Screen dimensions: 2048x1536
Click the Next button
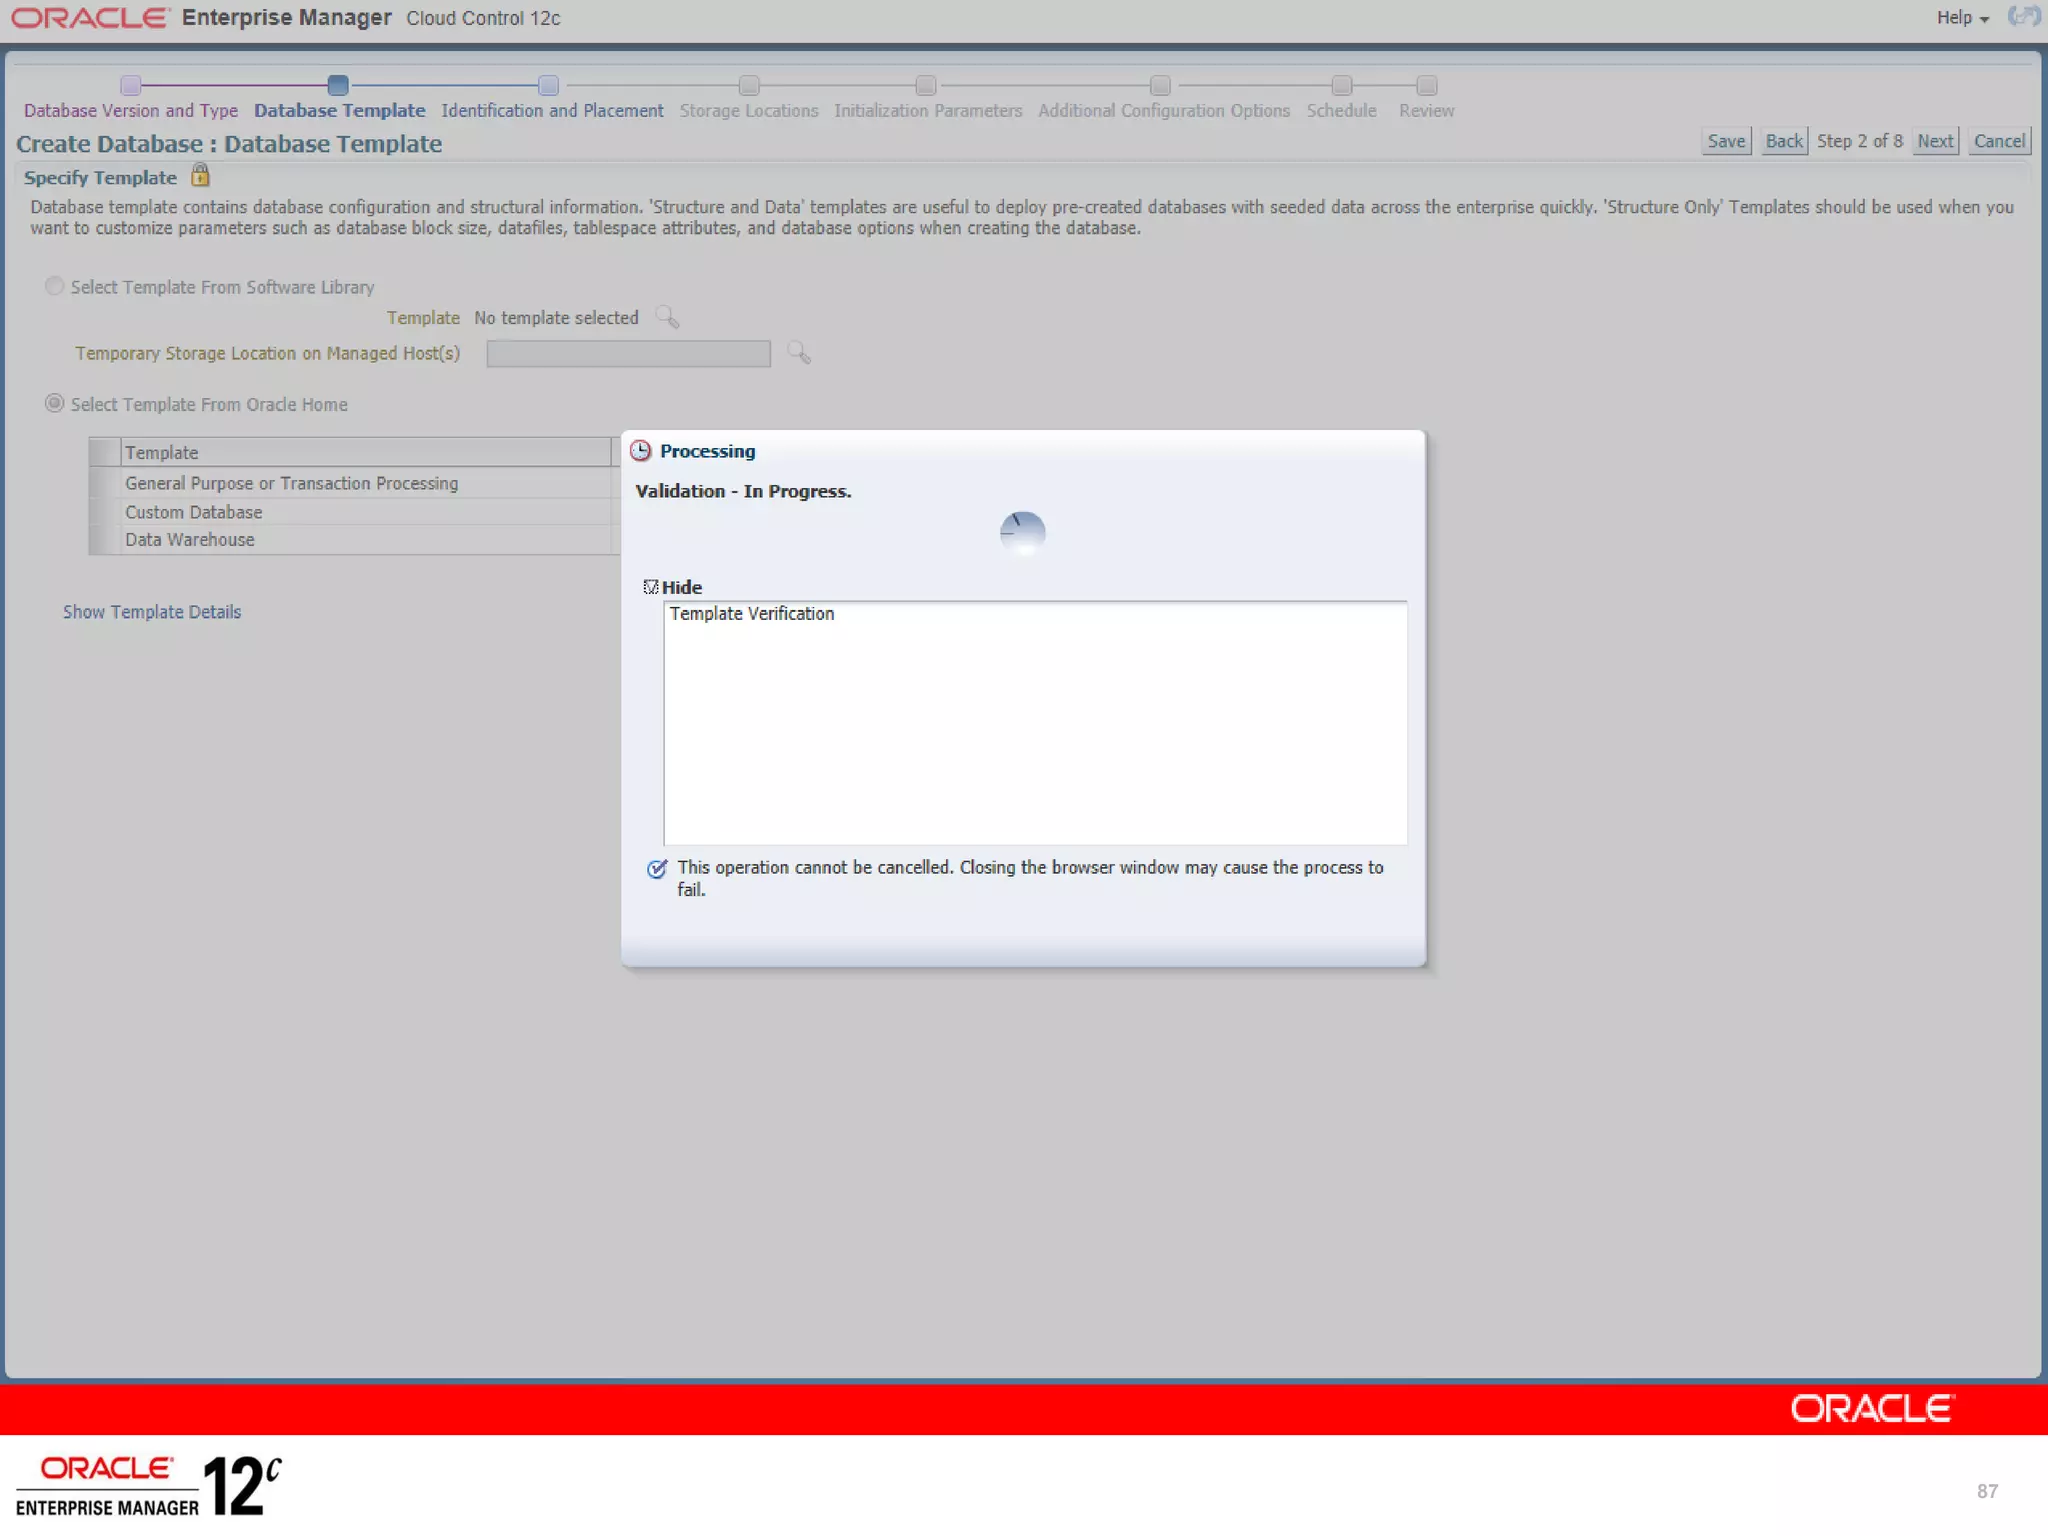pyautogui.click(x=1935, y=141)
